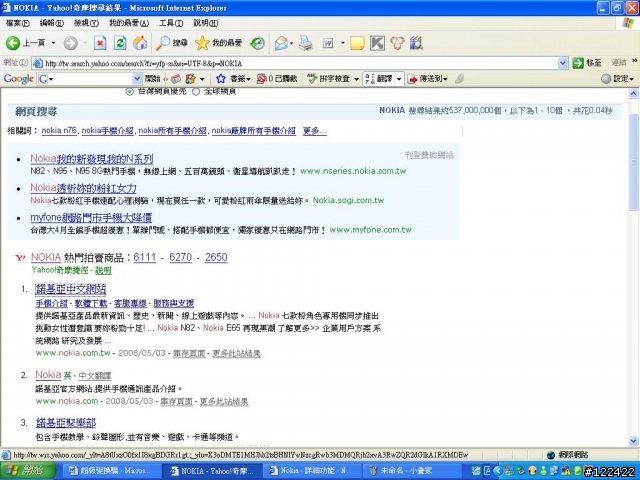Expand the Back button history dropdown arrow

(53, 43)
